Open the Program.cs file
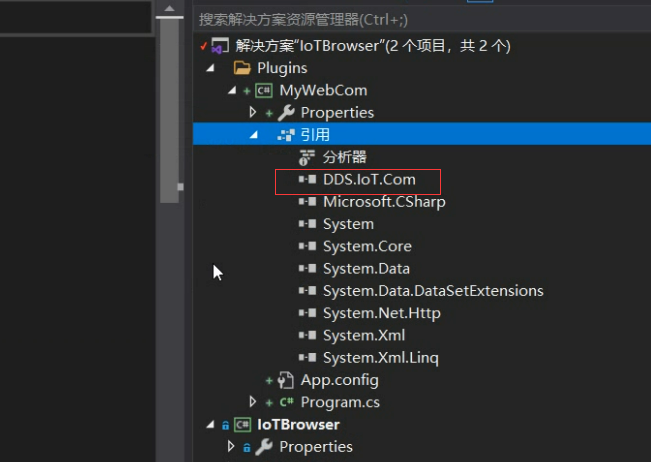This screenshot has width=651, height=462. point(340,402)
